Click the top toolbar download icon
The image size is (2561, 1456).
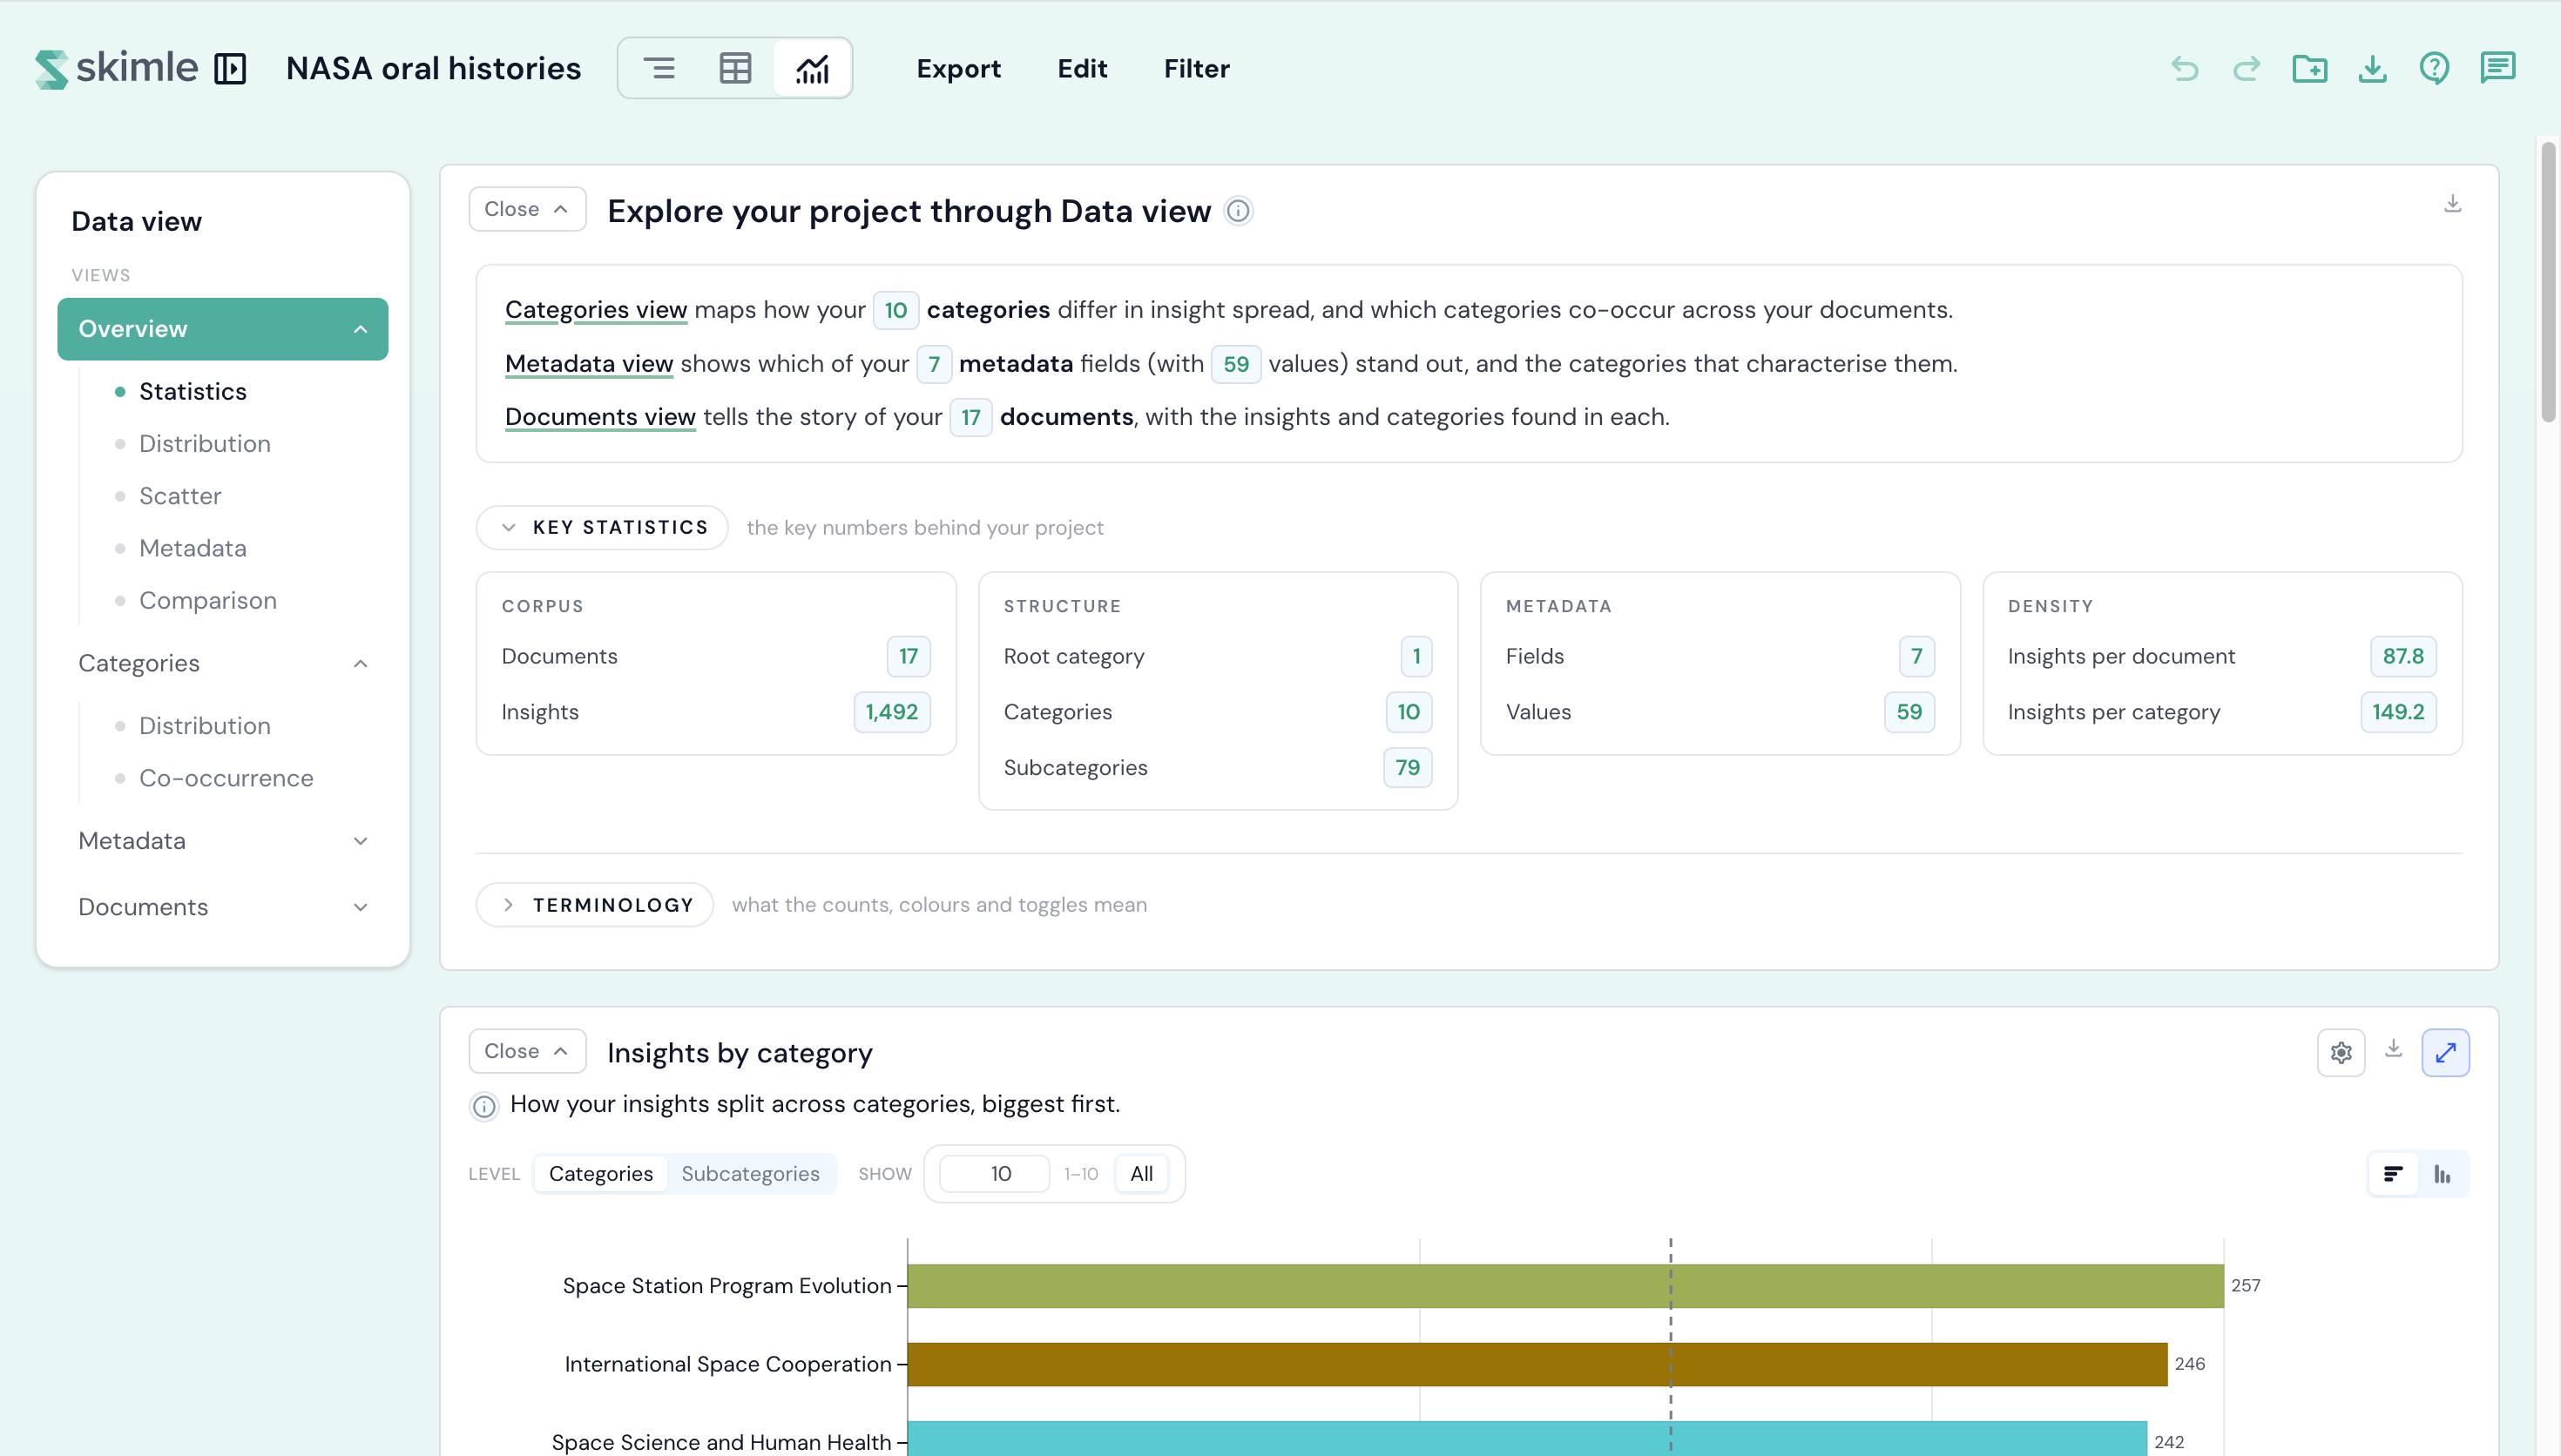tap(2372, 68)
